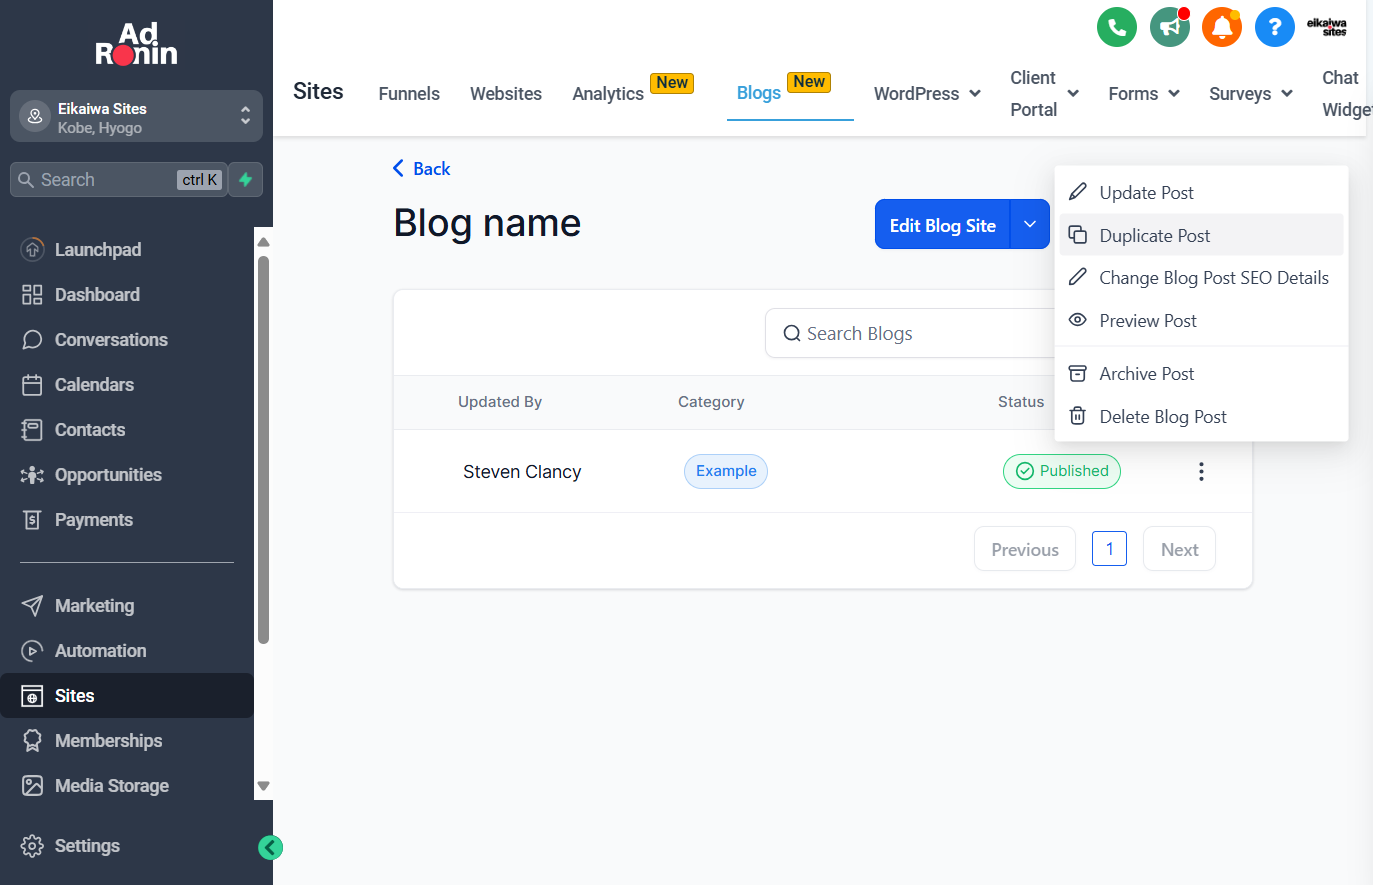
Task: Open Conversations in the sidebar
Action: point(111,340)
